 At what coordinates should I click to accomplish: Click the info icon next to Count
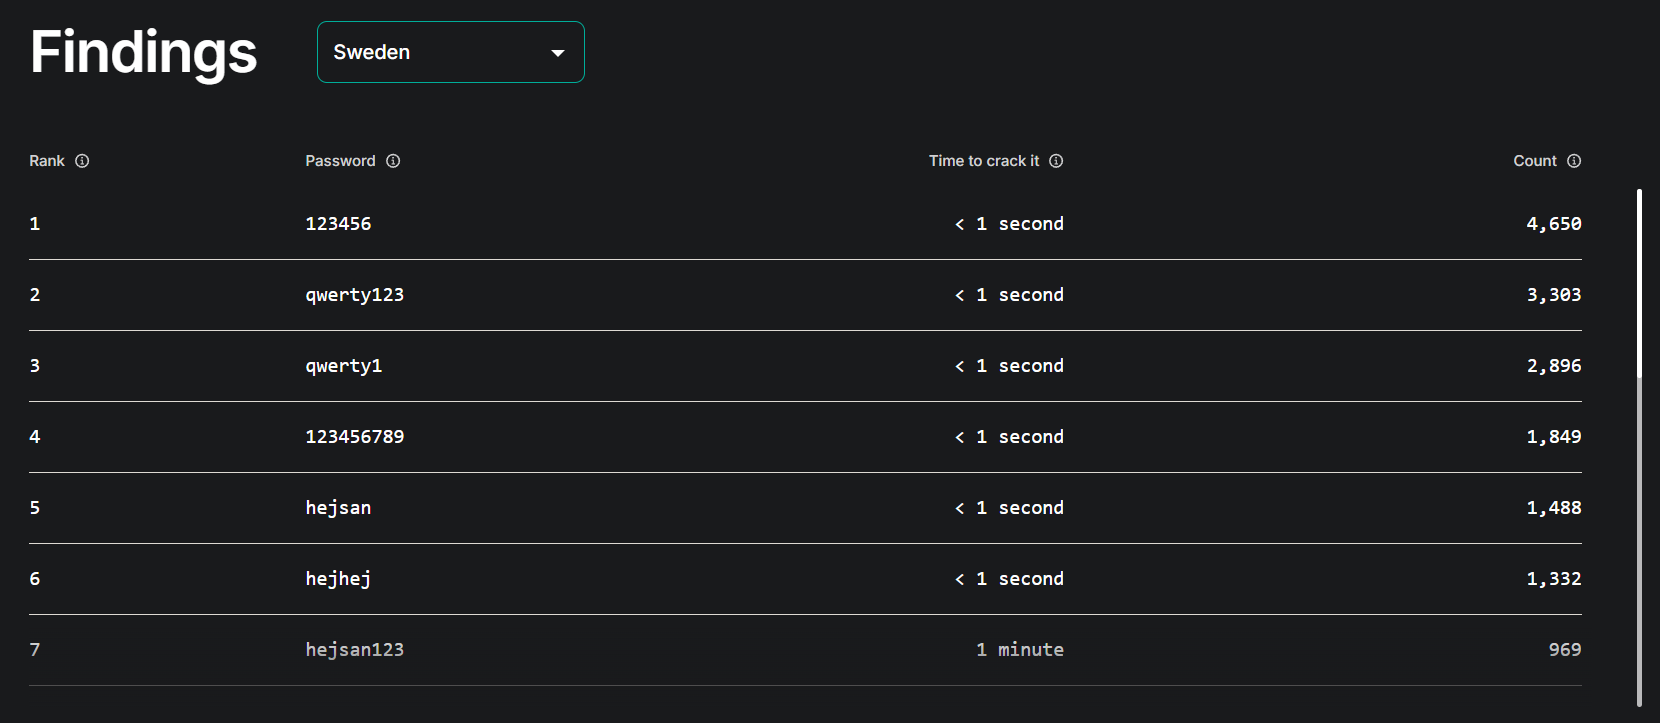click(x=1574, y=161)
